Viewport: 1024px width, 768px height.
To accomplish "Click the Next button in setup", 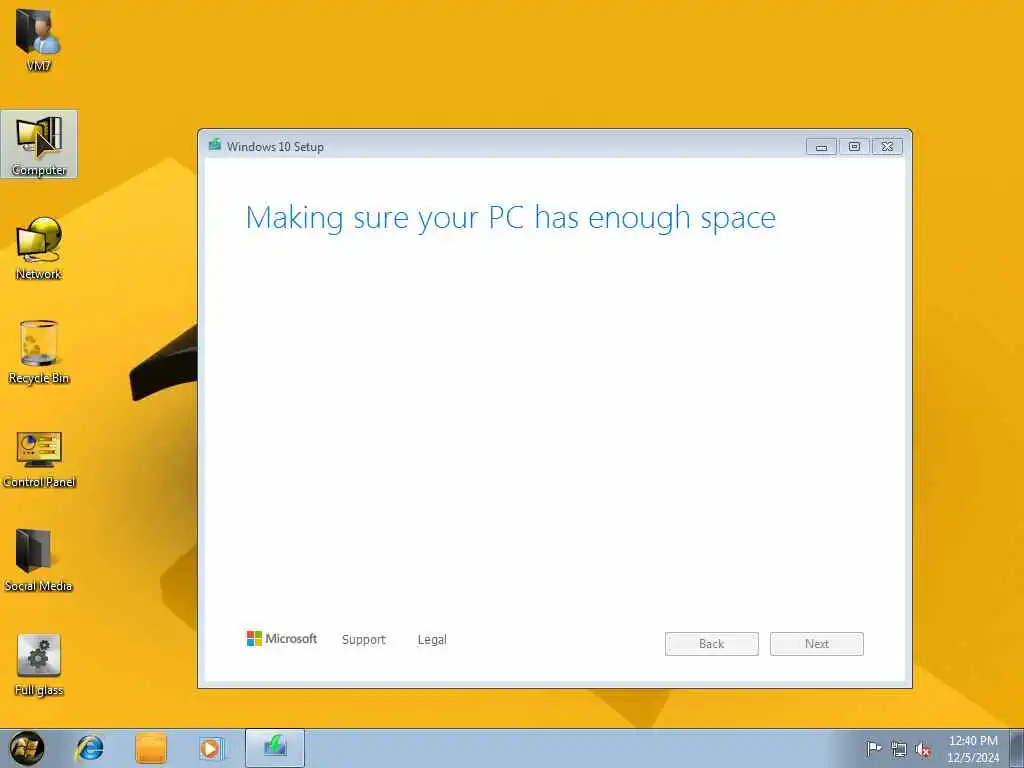I will (x=816, y=644).
